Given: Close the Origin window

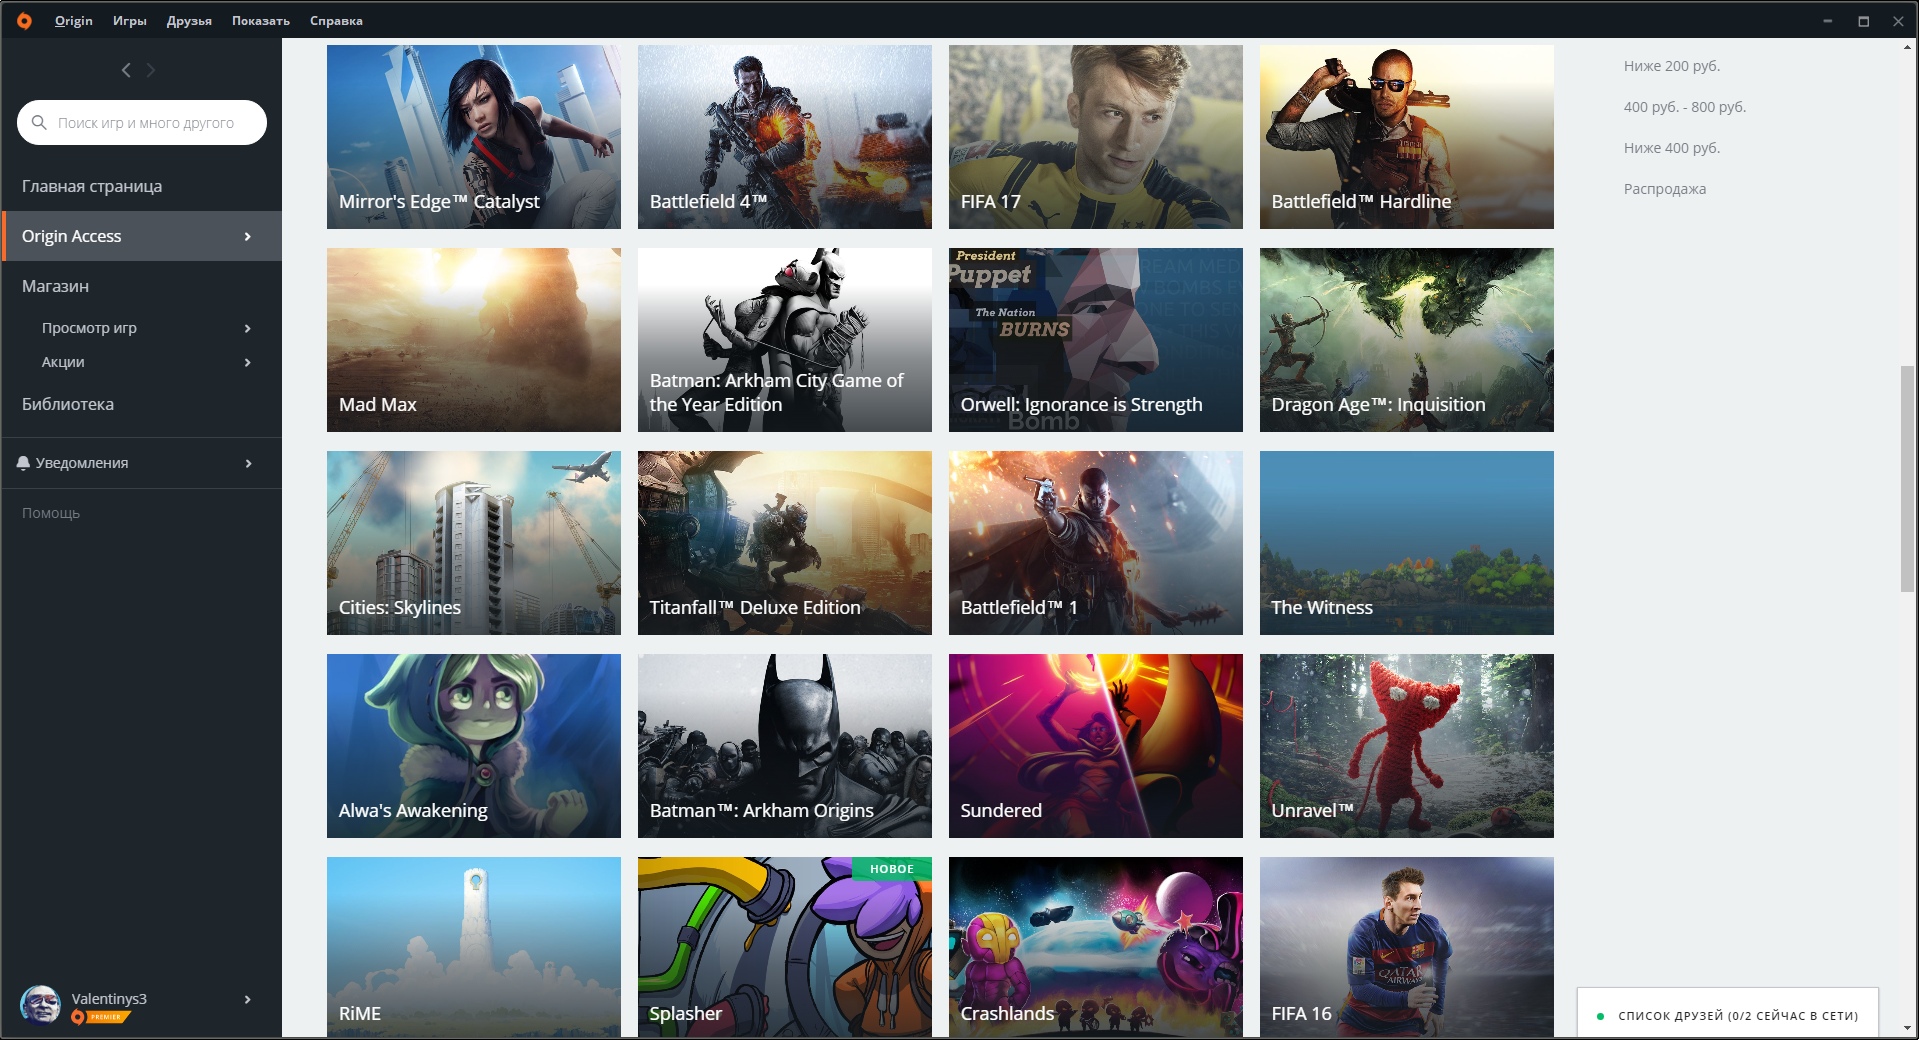Looking at the screenshot, I should (x=1898, y=21).
